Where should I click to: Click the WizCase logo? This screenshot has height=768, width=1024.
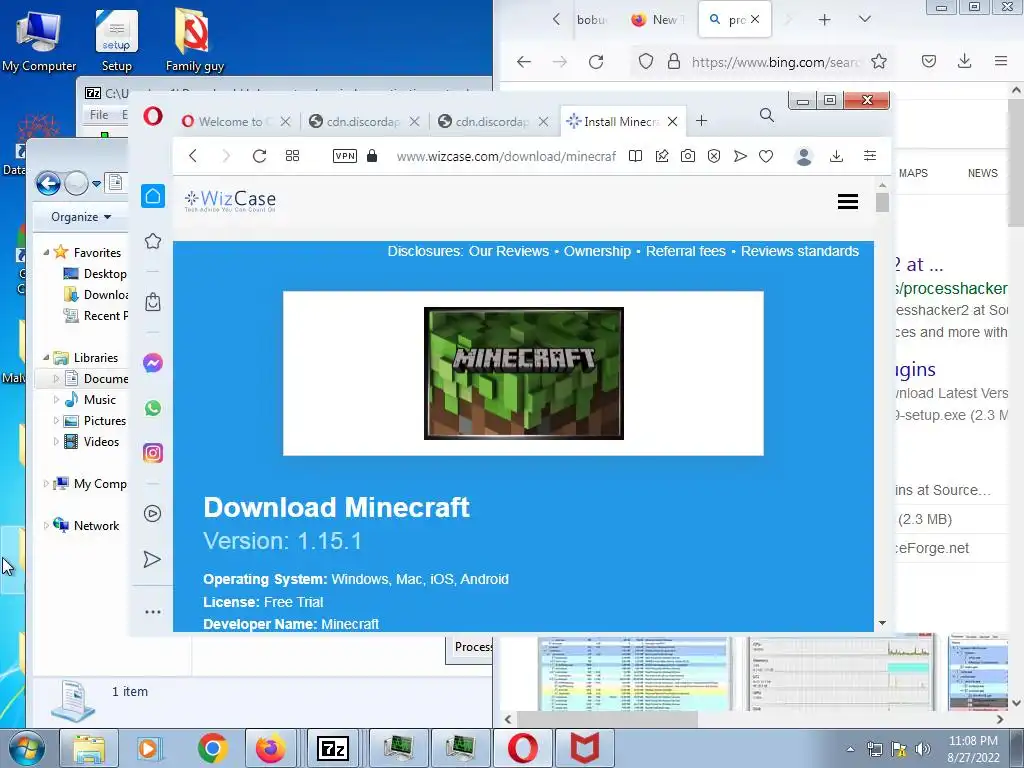pos(230,200)
